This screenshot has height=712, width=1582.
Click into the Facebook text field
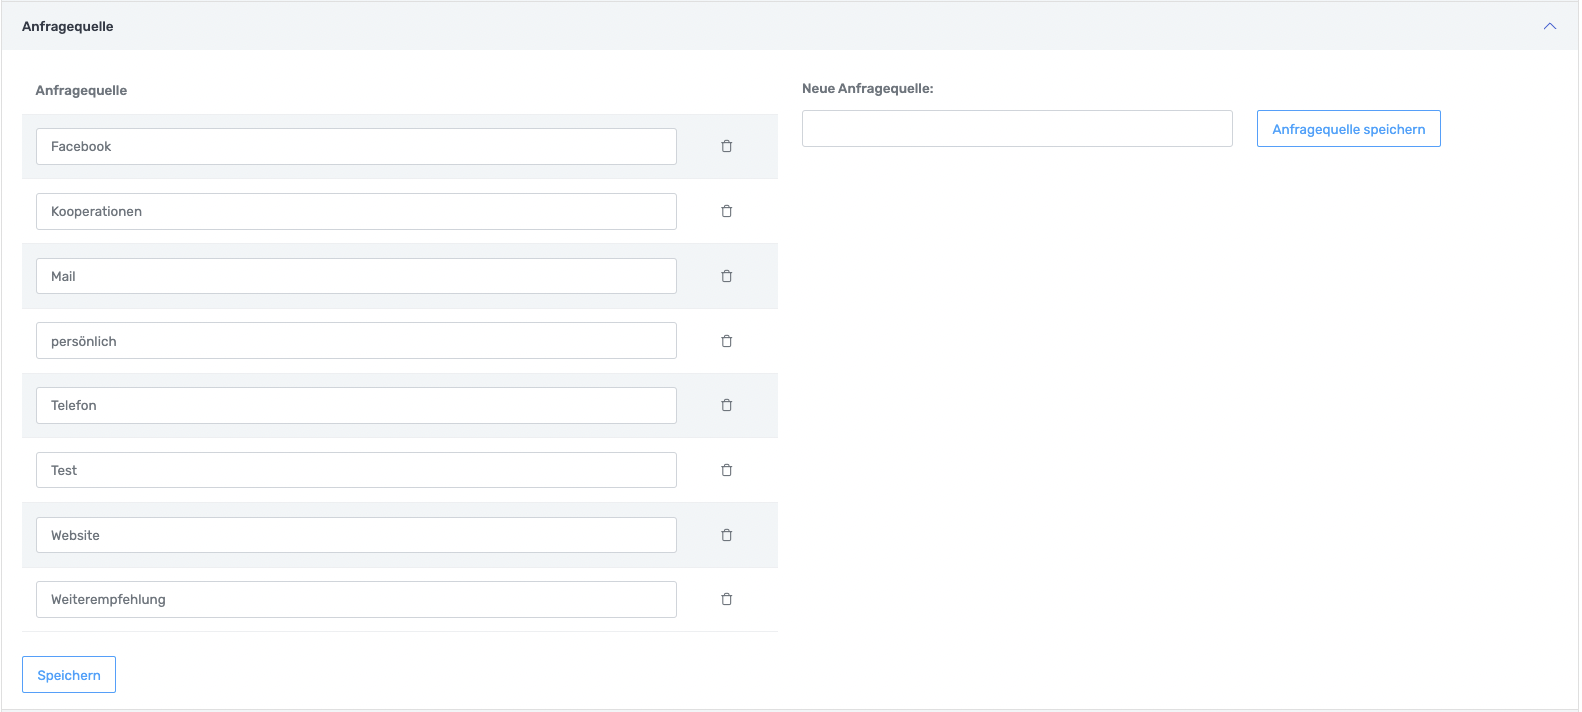[x=356, y=146]
